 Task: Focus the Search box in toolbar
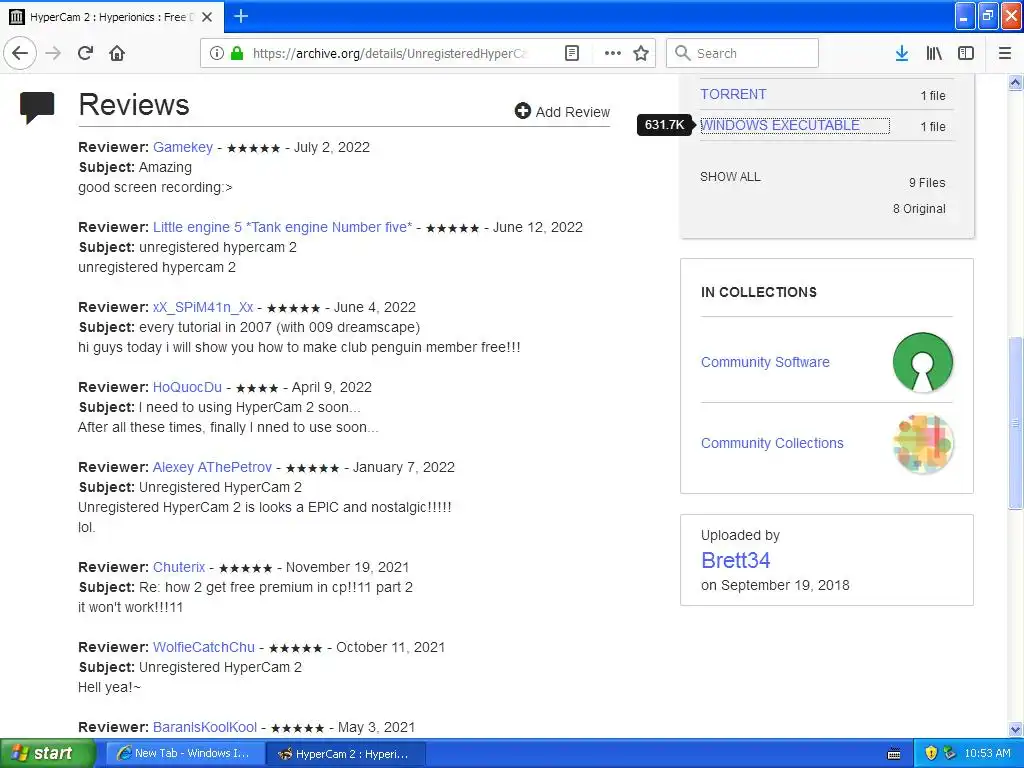click(742, 53)
